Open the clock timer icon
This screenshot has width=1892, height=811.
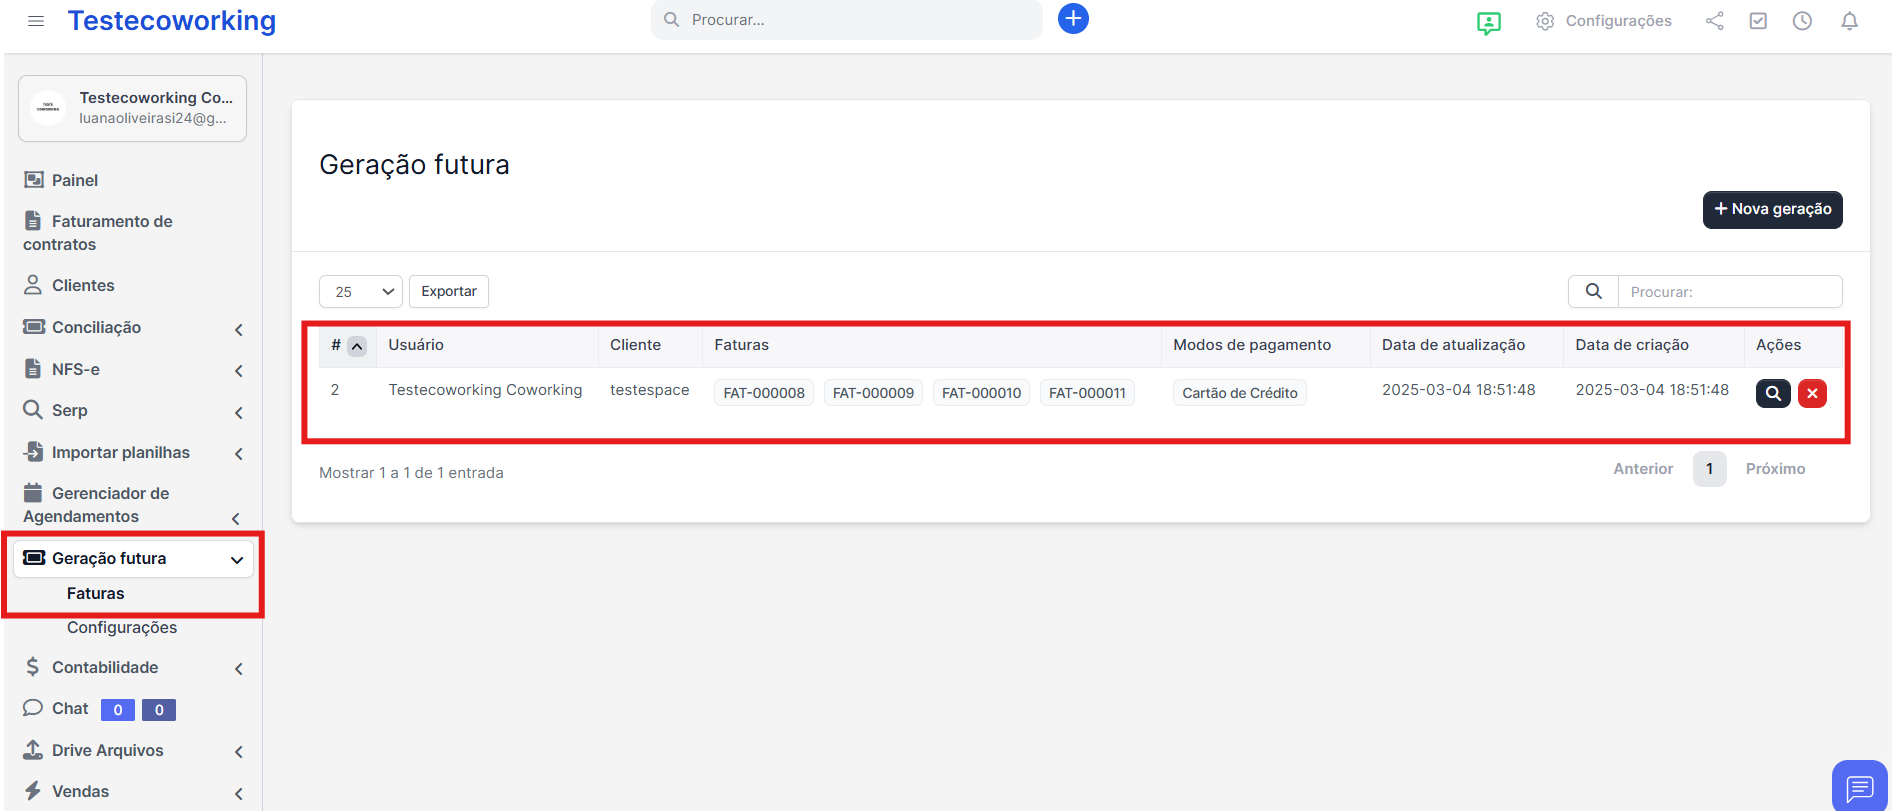(x=1802, y=21)
